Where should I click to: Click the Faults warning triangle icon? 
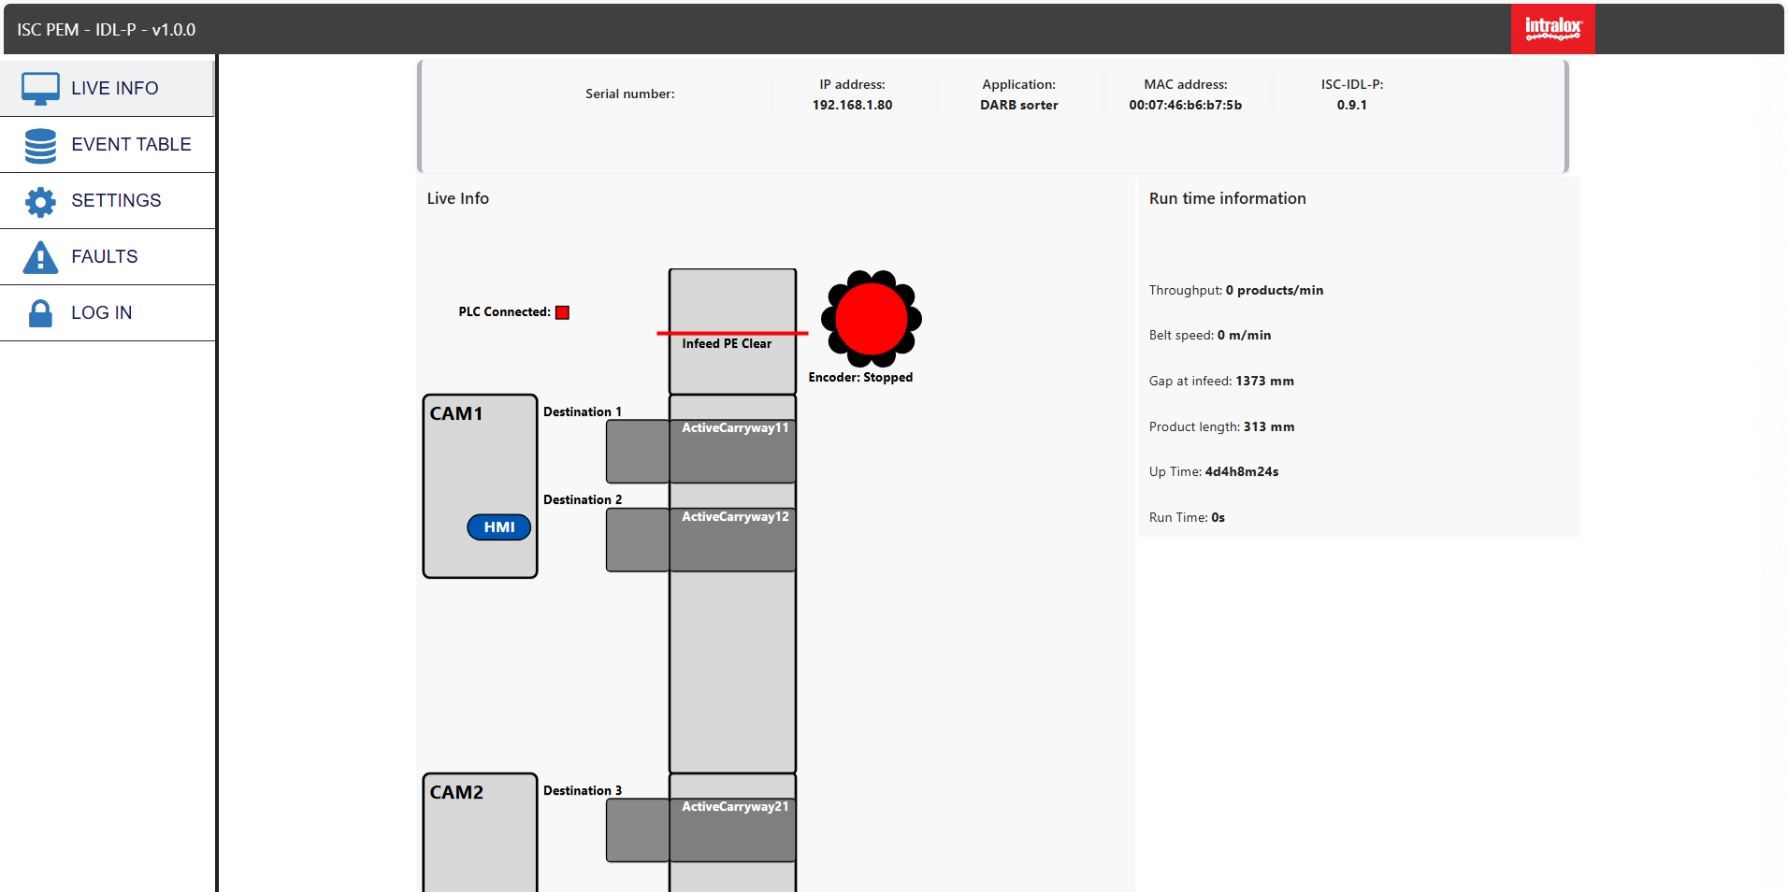[x=40, y=257]
